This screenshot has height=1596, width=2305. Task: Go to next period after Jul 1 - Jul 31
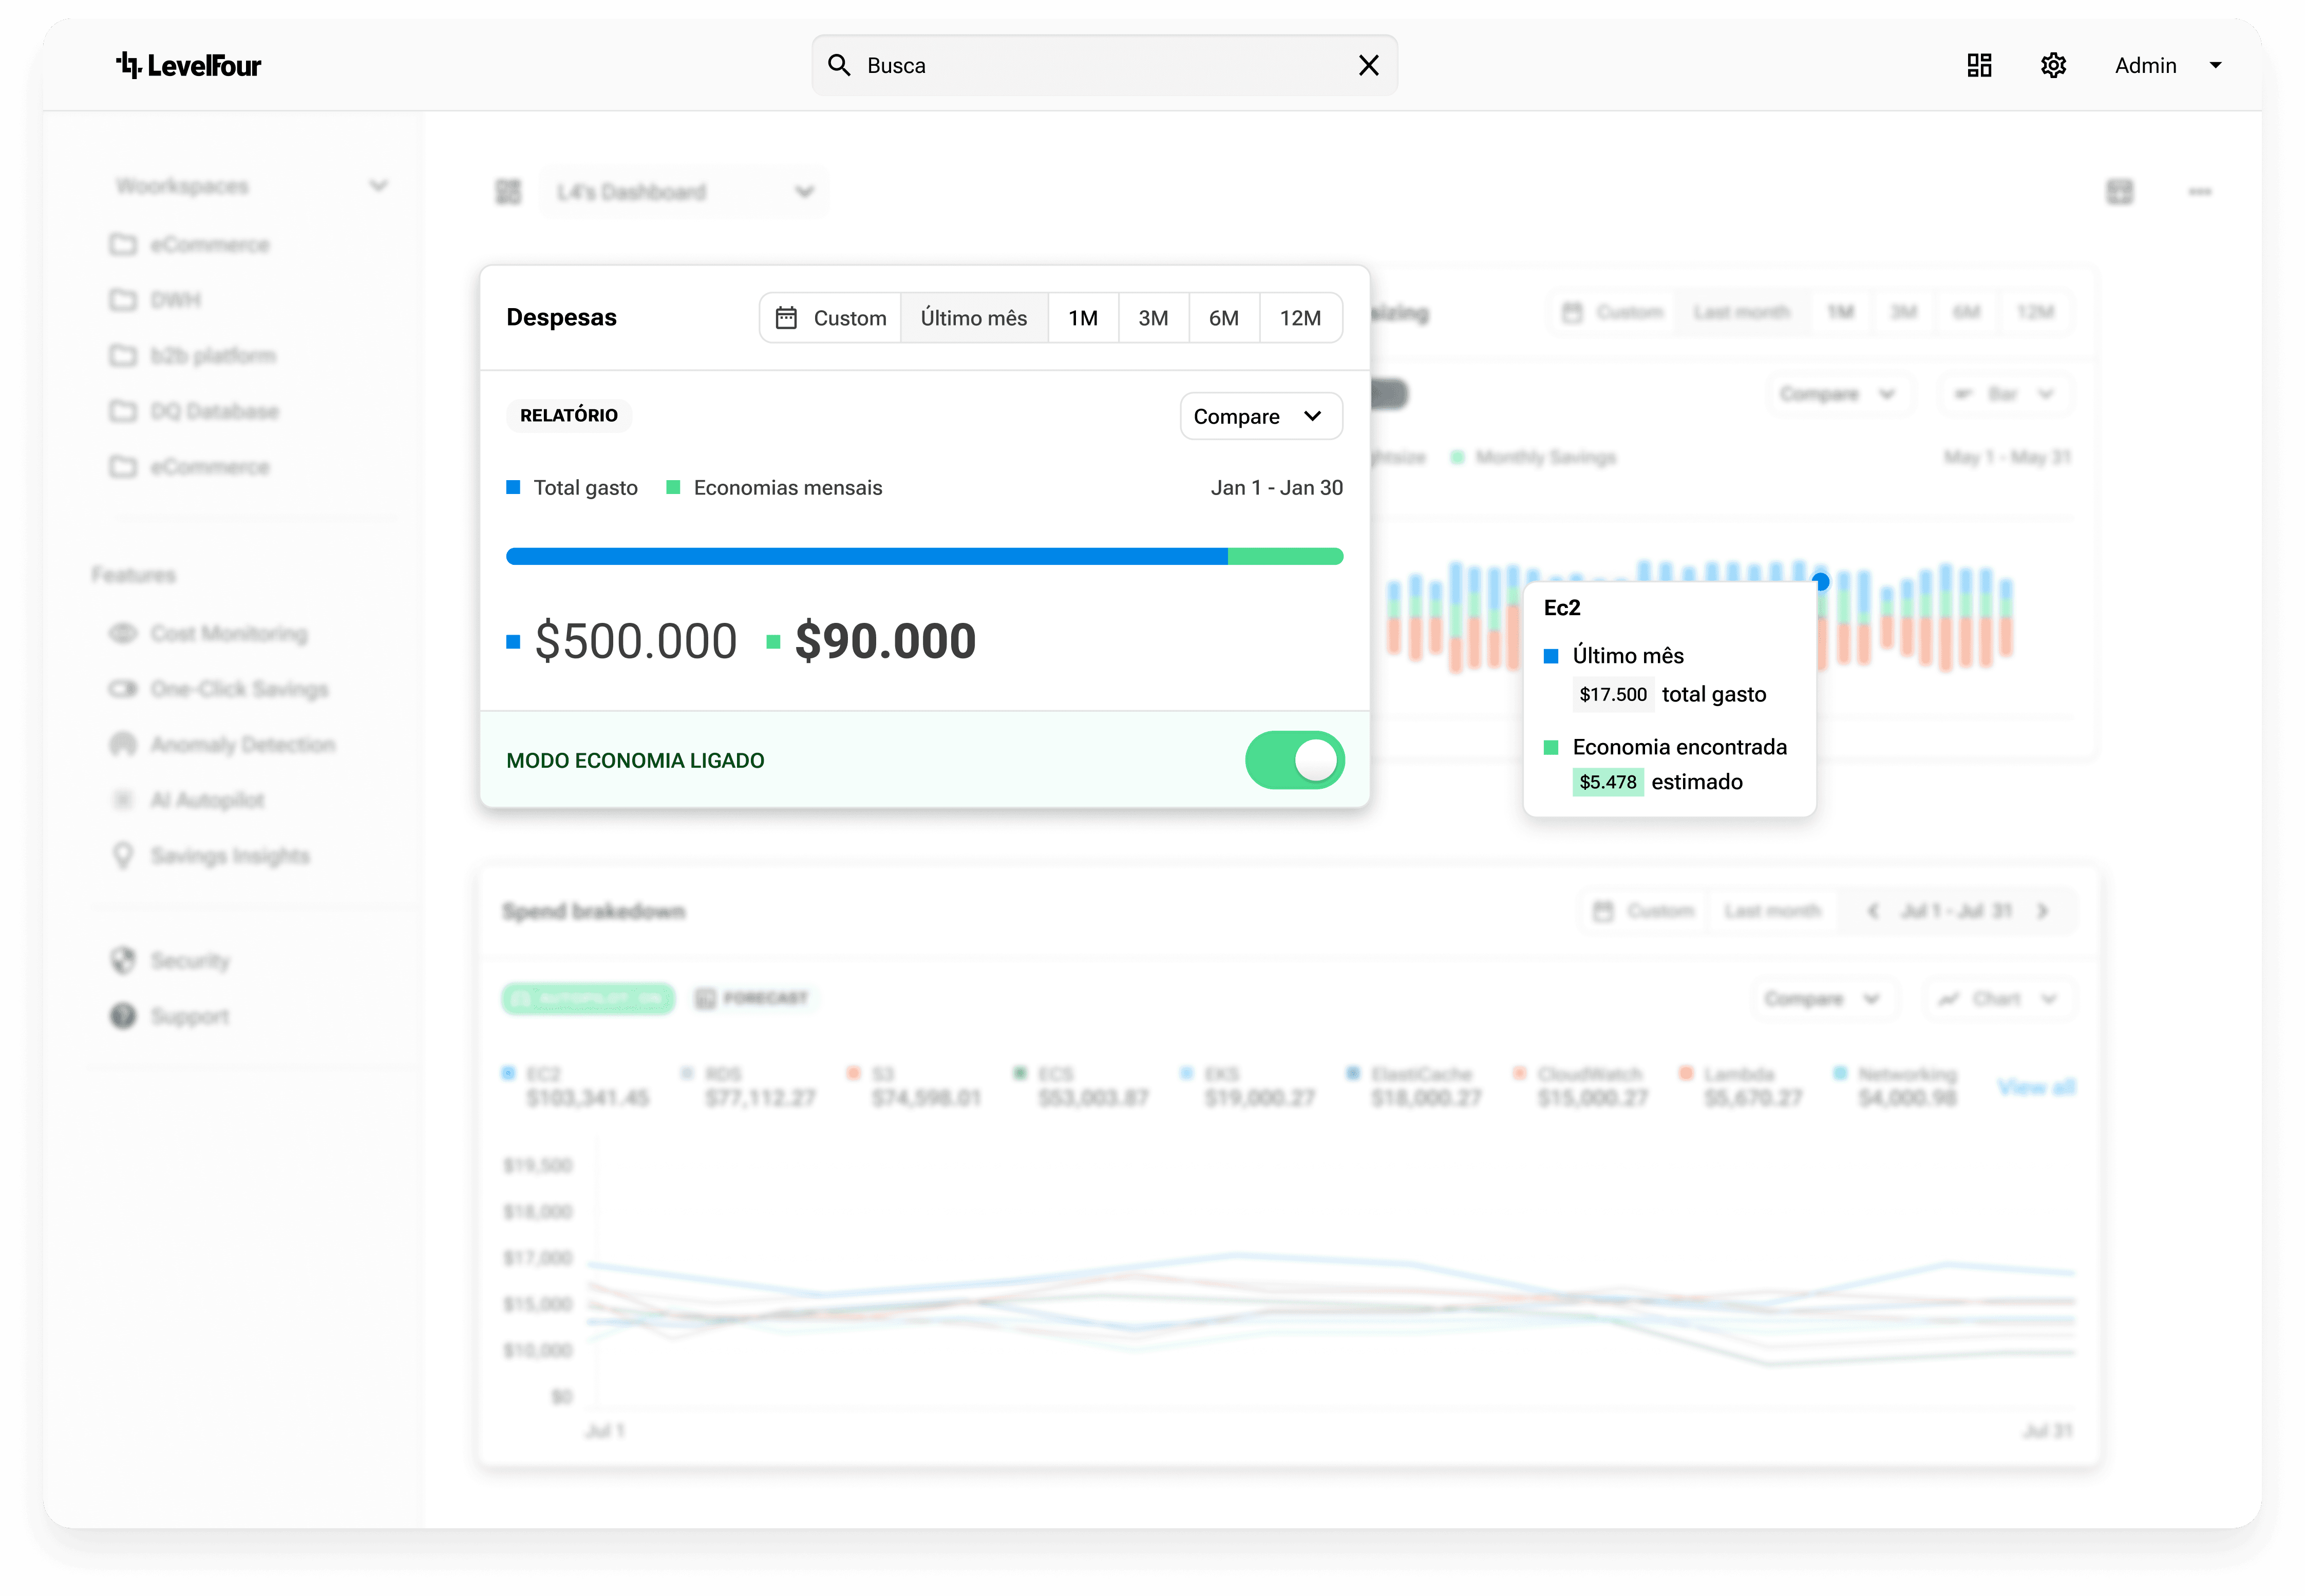tap(2042, 912)
